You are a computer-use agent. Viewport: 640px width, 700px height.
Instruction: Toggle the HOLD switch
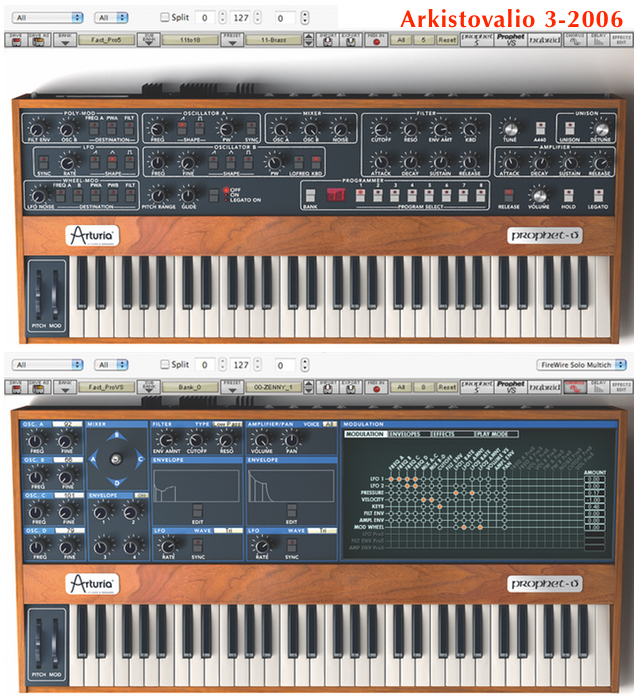pyautogui.click(x=568, y=196)
